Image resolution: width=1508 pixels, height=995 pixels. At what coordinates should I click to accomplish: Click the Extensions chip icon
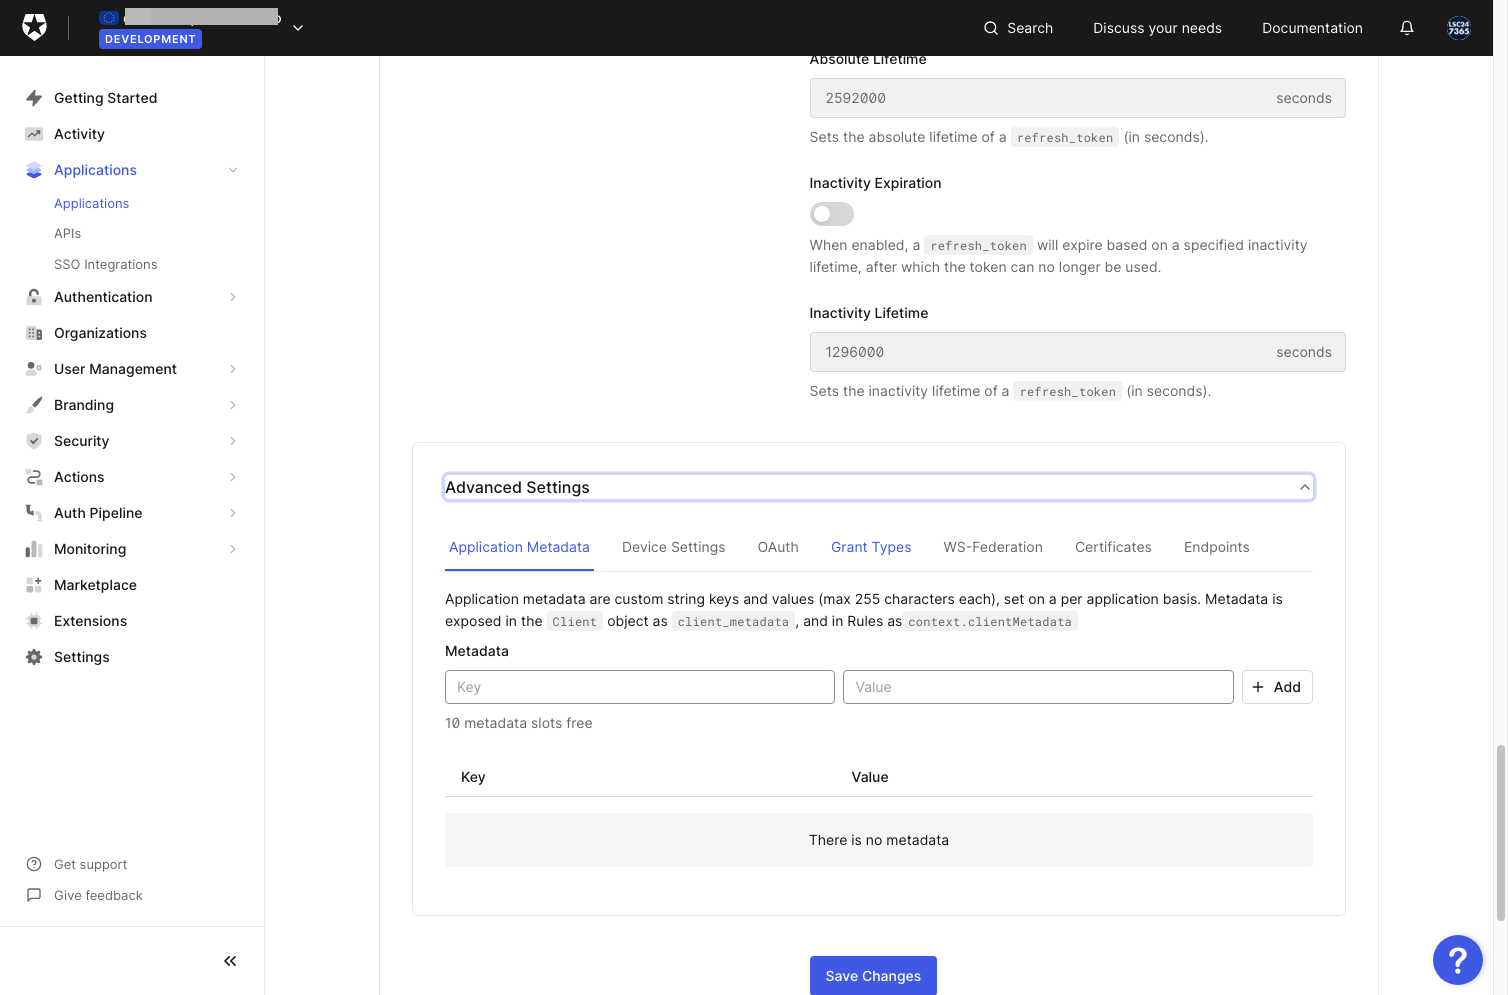pos(34,621)
